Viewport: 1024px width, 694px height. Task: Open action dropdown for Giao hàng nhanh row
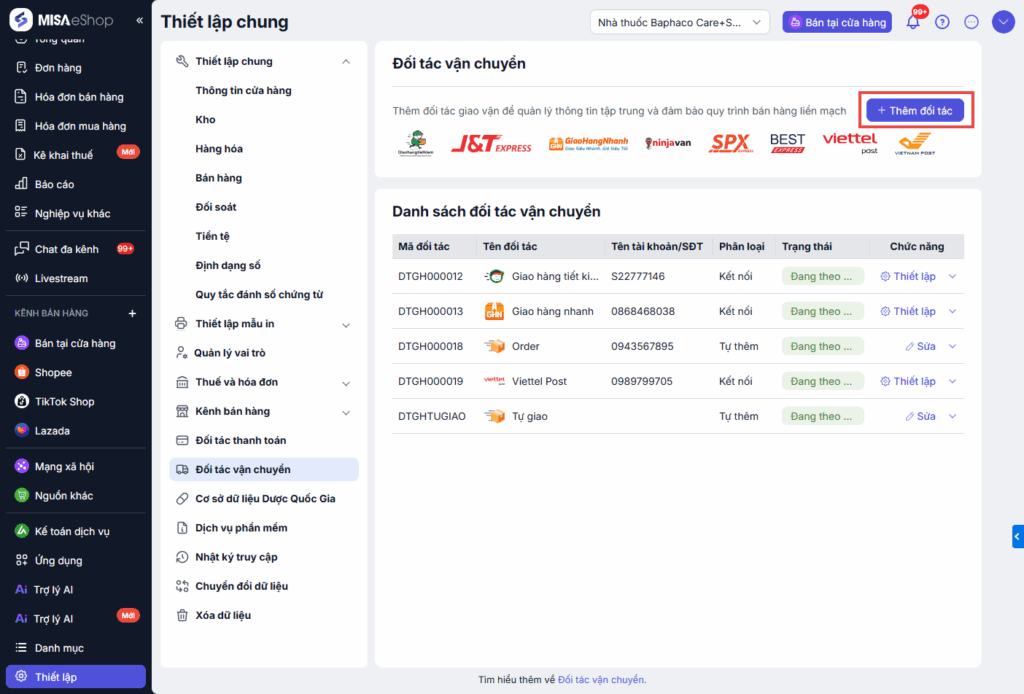952,311
